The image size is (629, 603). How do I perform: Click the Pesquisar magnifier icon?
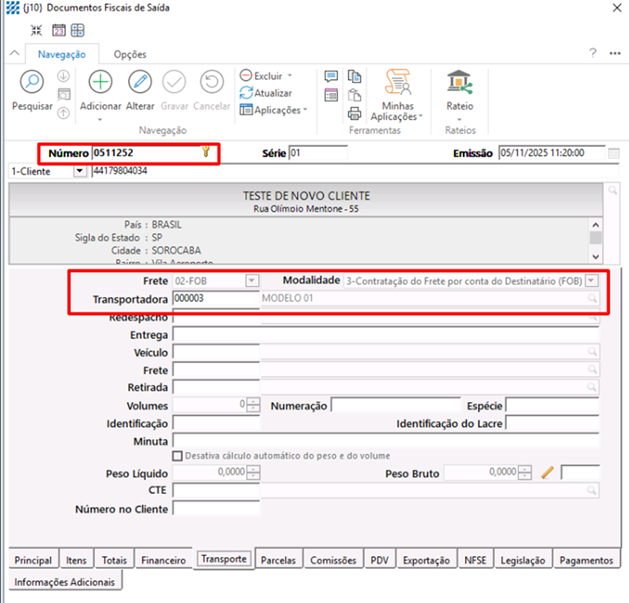pyautogui.click(x=32, y=82)
